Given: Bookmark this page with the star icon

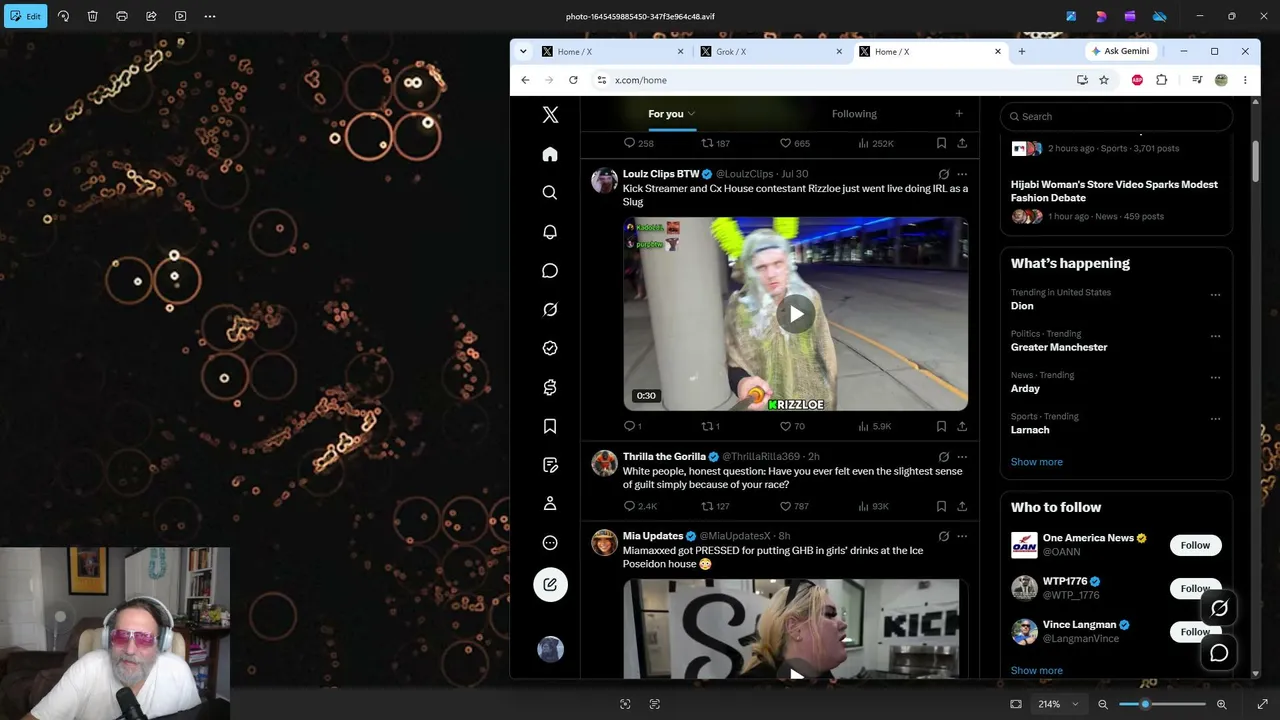Looking at the screenshot, I should pyautogui.click(x=1104, y=80).
